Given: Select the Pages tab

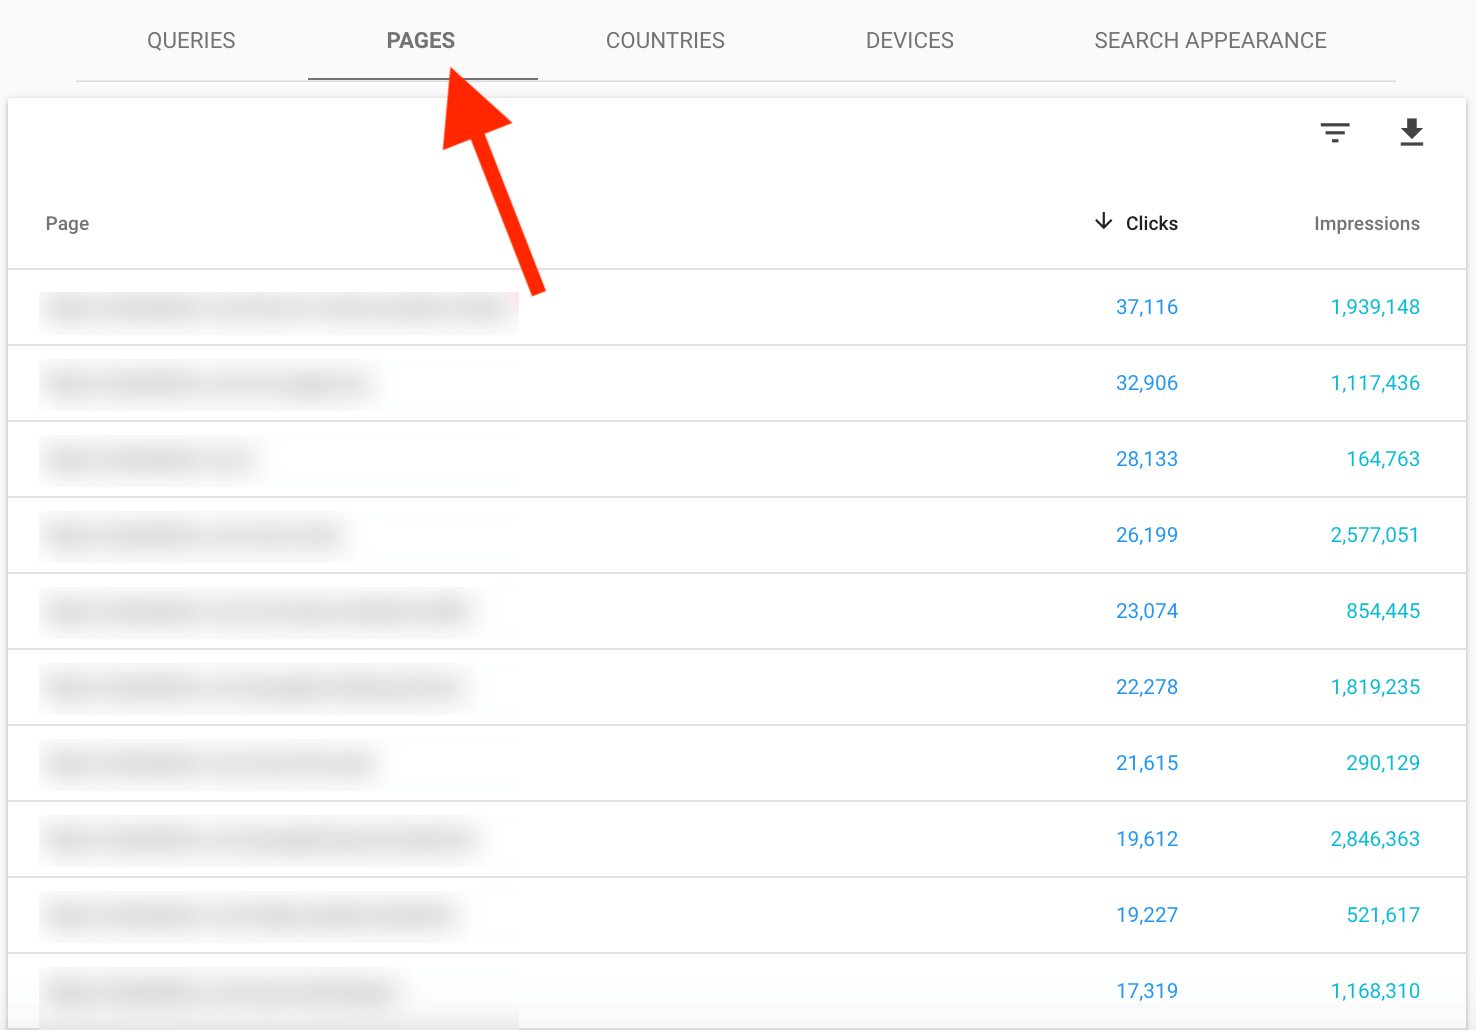Looking at the screenshot, I should (x=421, y=41).
